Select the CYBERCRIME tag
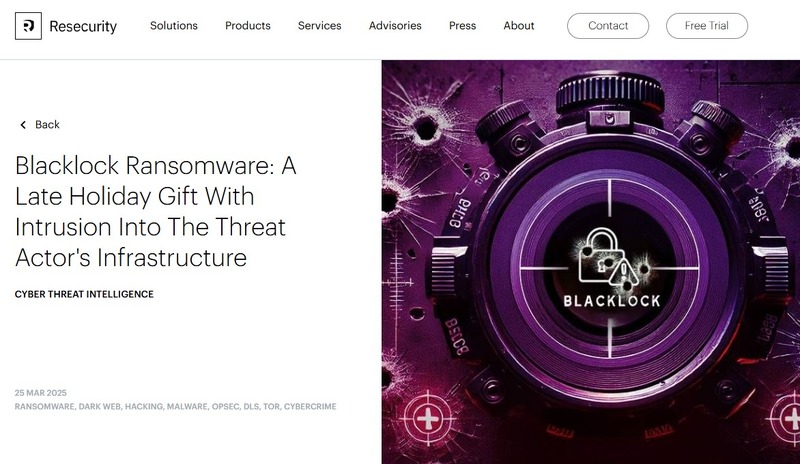Screen dimensions: 800x464 click(x=310, y=407)
